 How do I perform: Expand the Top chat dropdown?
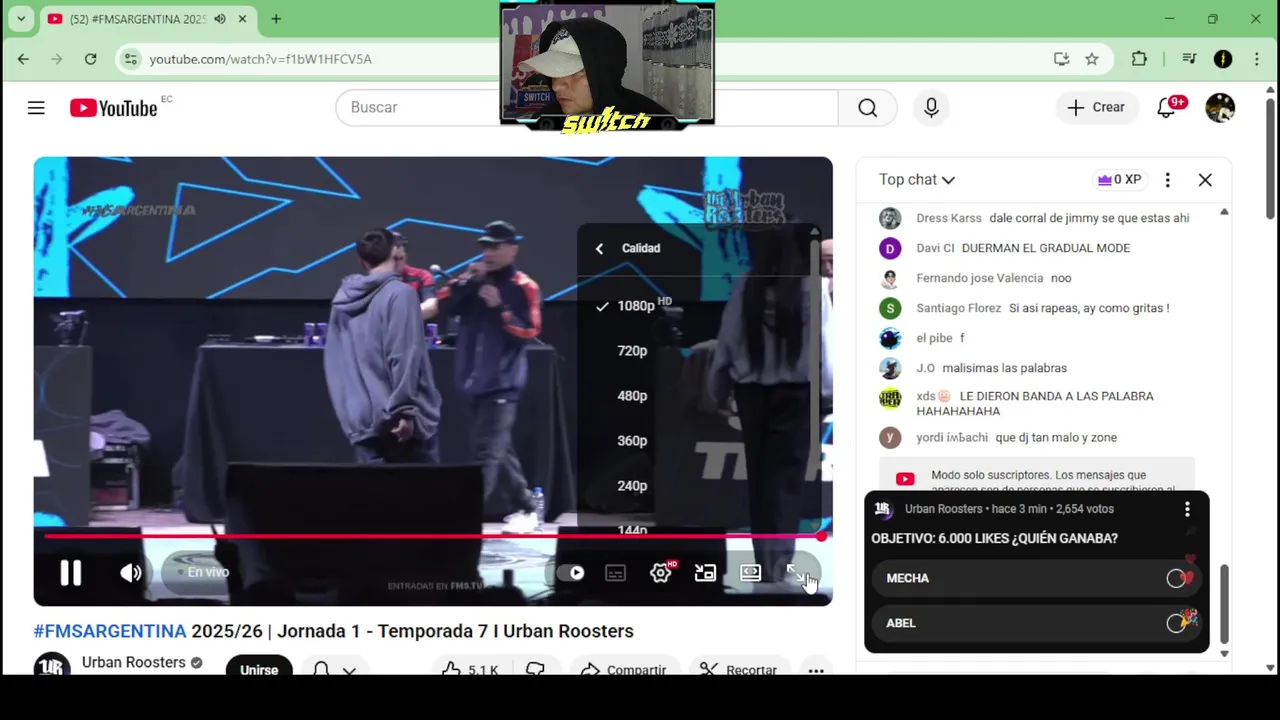point(917,180)
